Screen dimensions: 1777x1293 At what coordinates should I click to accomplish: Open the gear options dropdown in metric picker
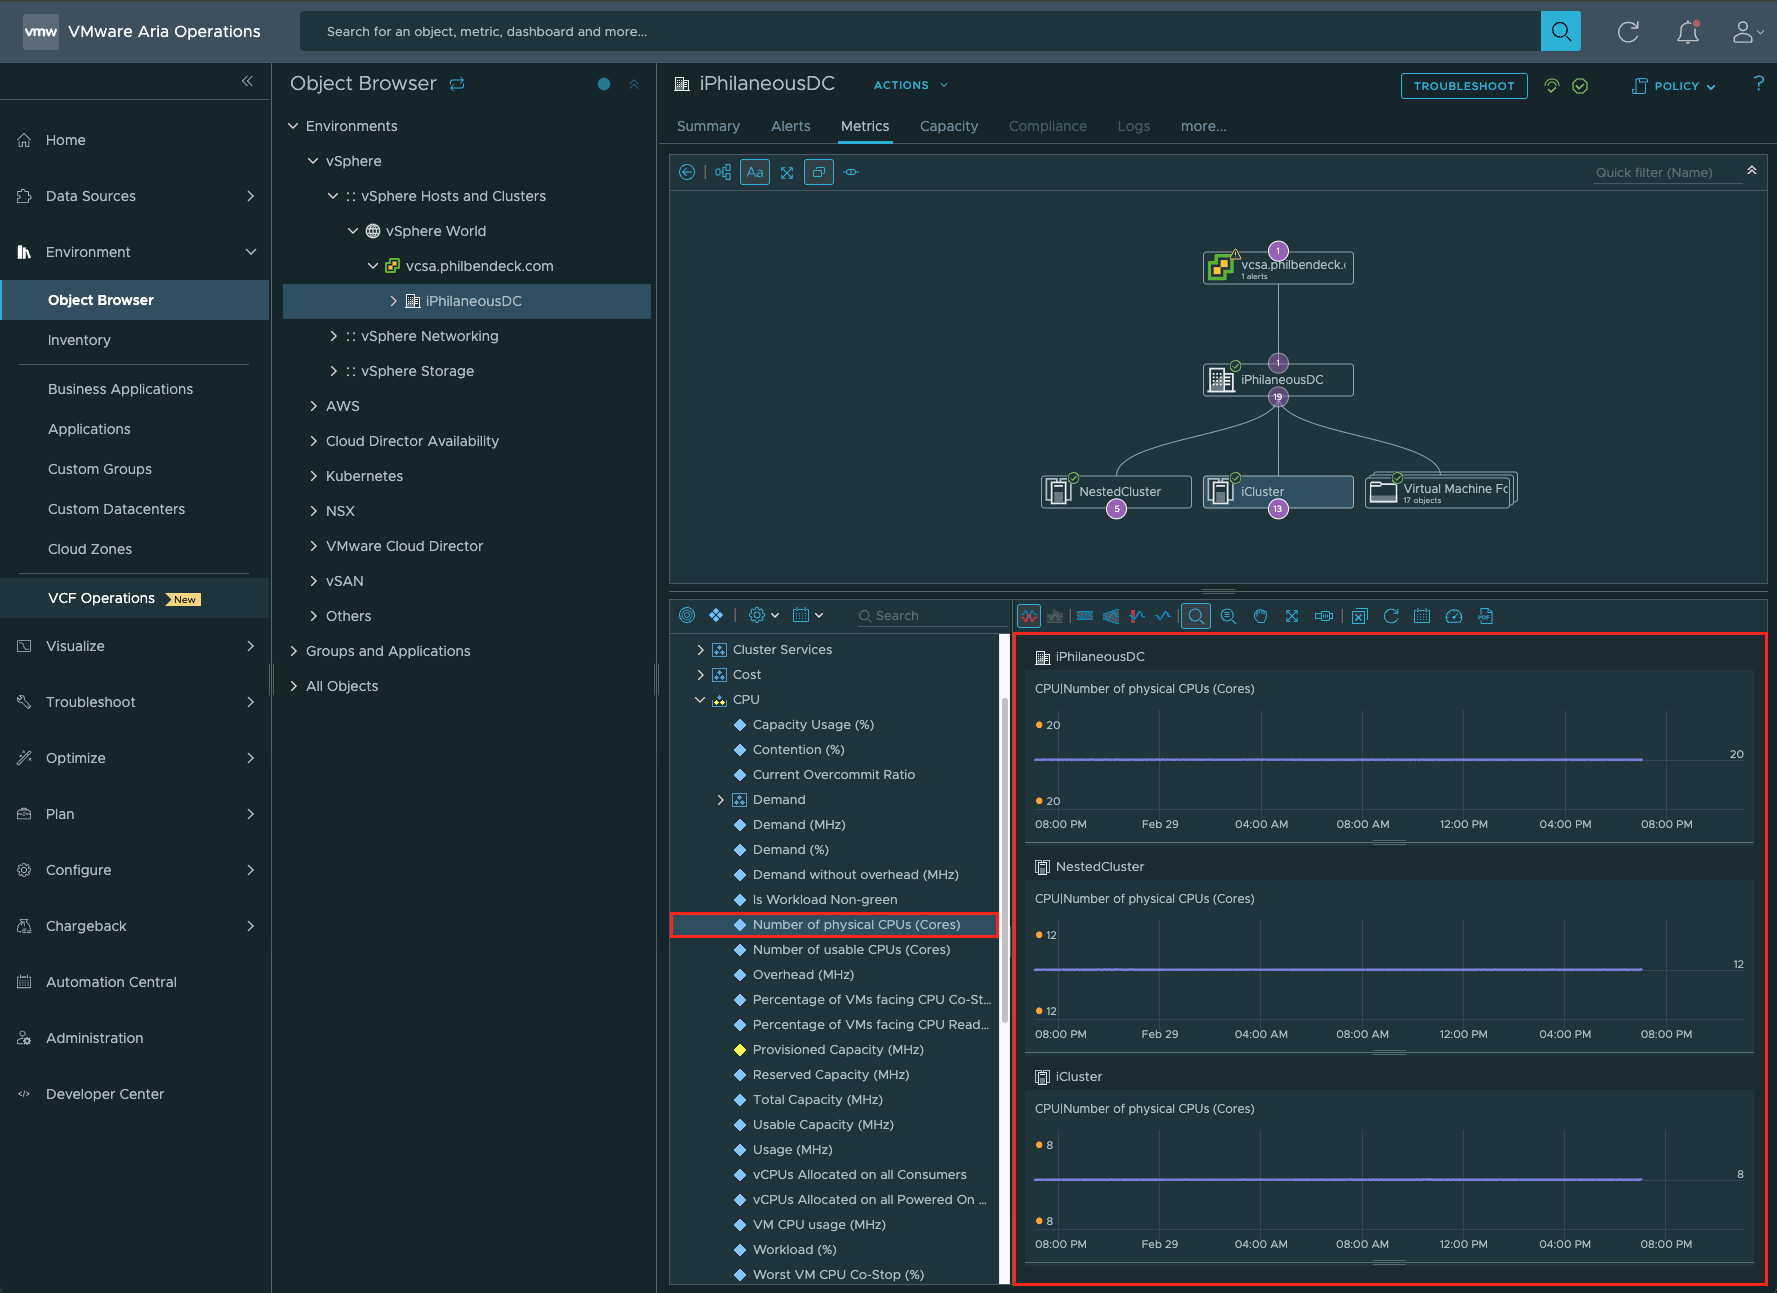click(764, 615)
